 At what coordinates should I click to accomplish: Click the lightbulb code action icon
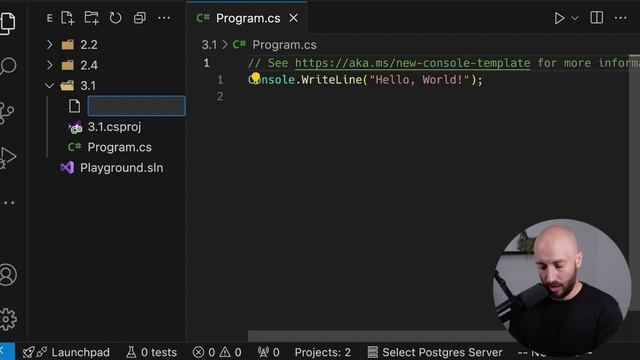pyautogui.click(x=256, y=77)
